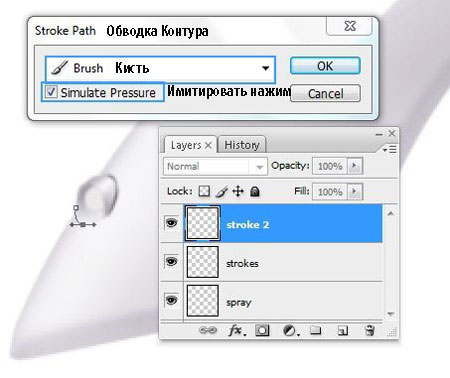Lock image pixels brush icon

(221, 192)
